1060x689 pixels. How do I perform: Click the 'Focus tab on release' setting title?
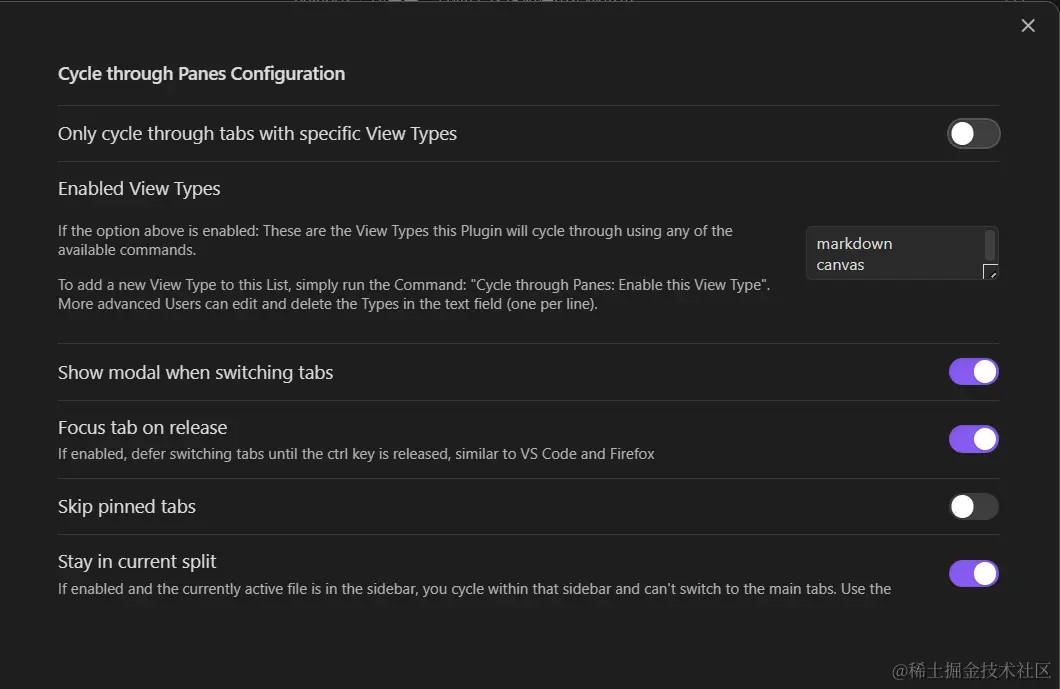click(142, 428)
